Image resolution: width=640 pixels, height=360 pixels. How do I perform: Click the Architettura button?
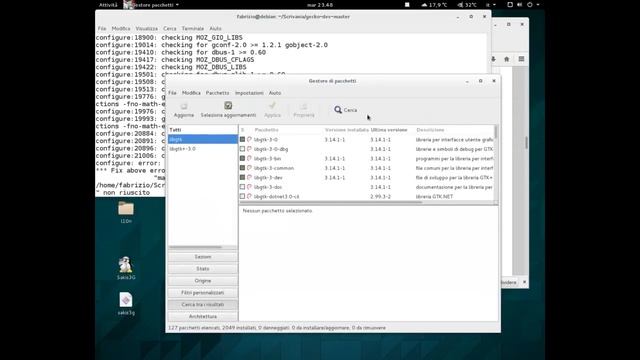203,316
